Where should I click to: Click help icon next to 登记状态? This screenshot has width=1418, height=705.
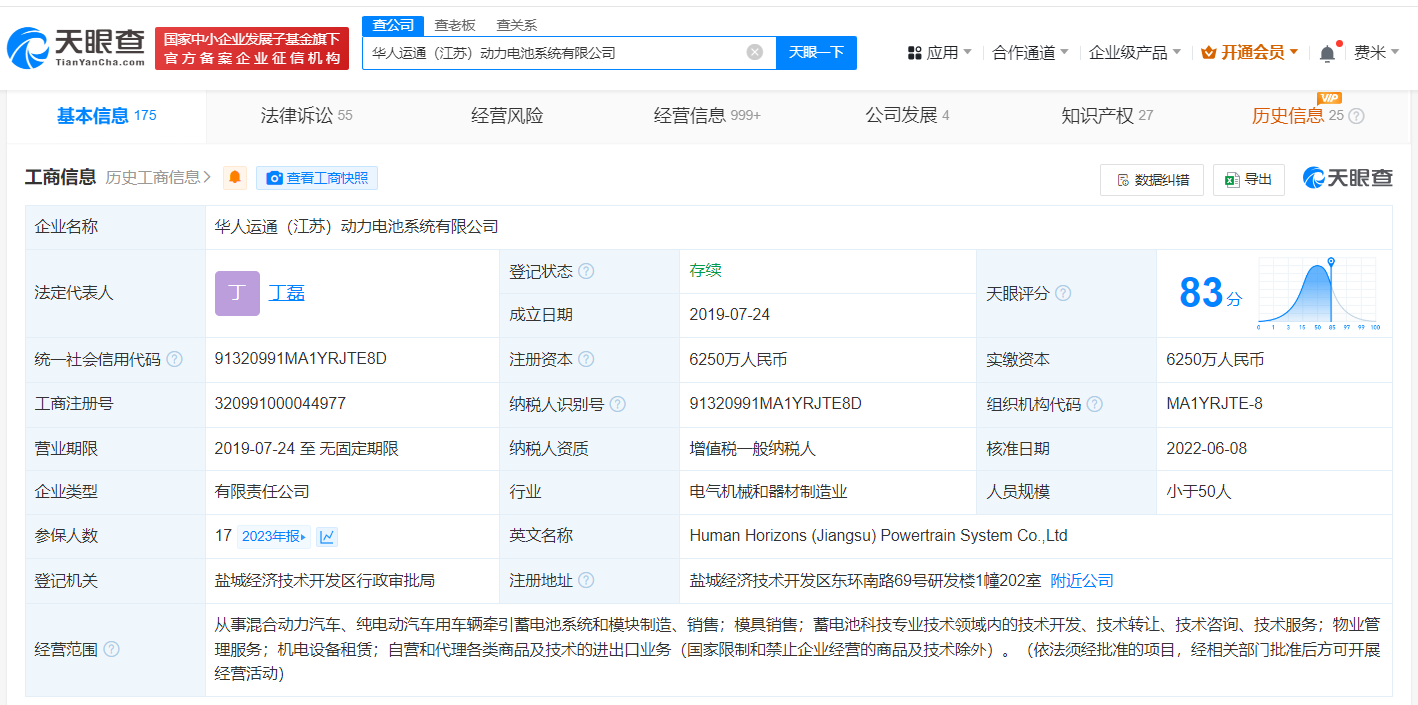pos(586,271)
